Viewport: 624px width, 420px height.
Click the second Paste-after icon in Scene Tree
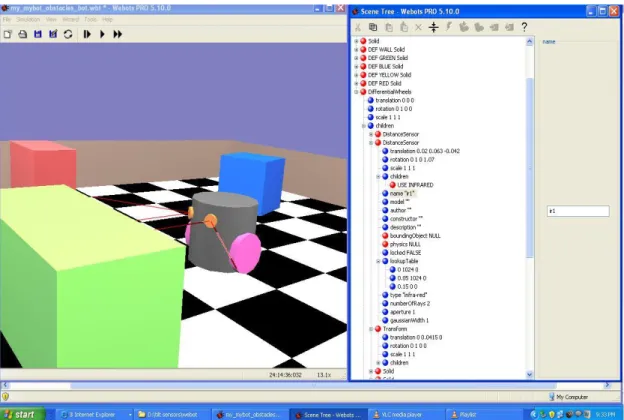coord(404,27)
